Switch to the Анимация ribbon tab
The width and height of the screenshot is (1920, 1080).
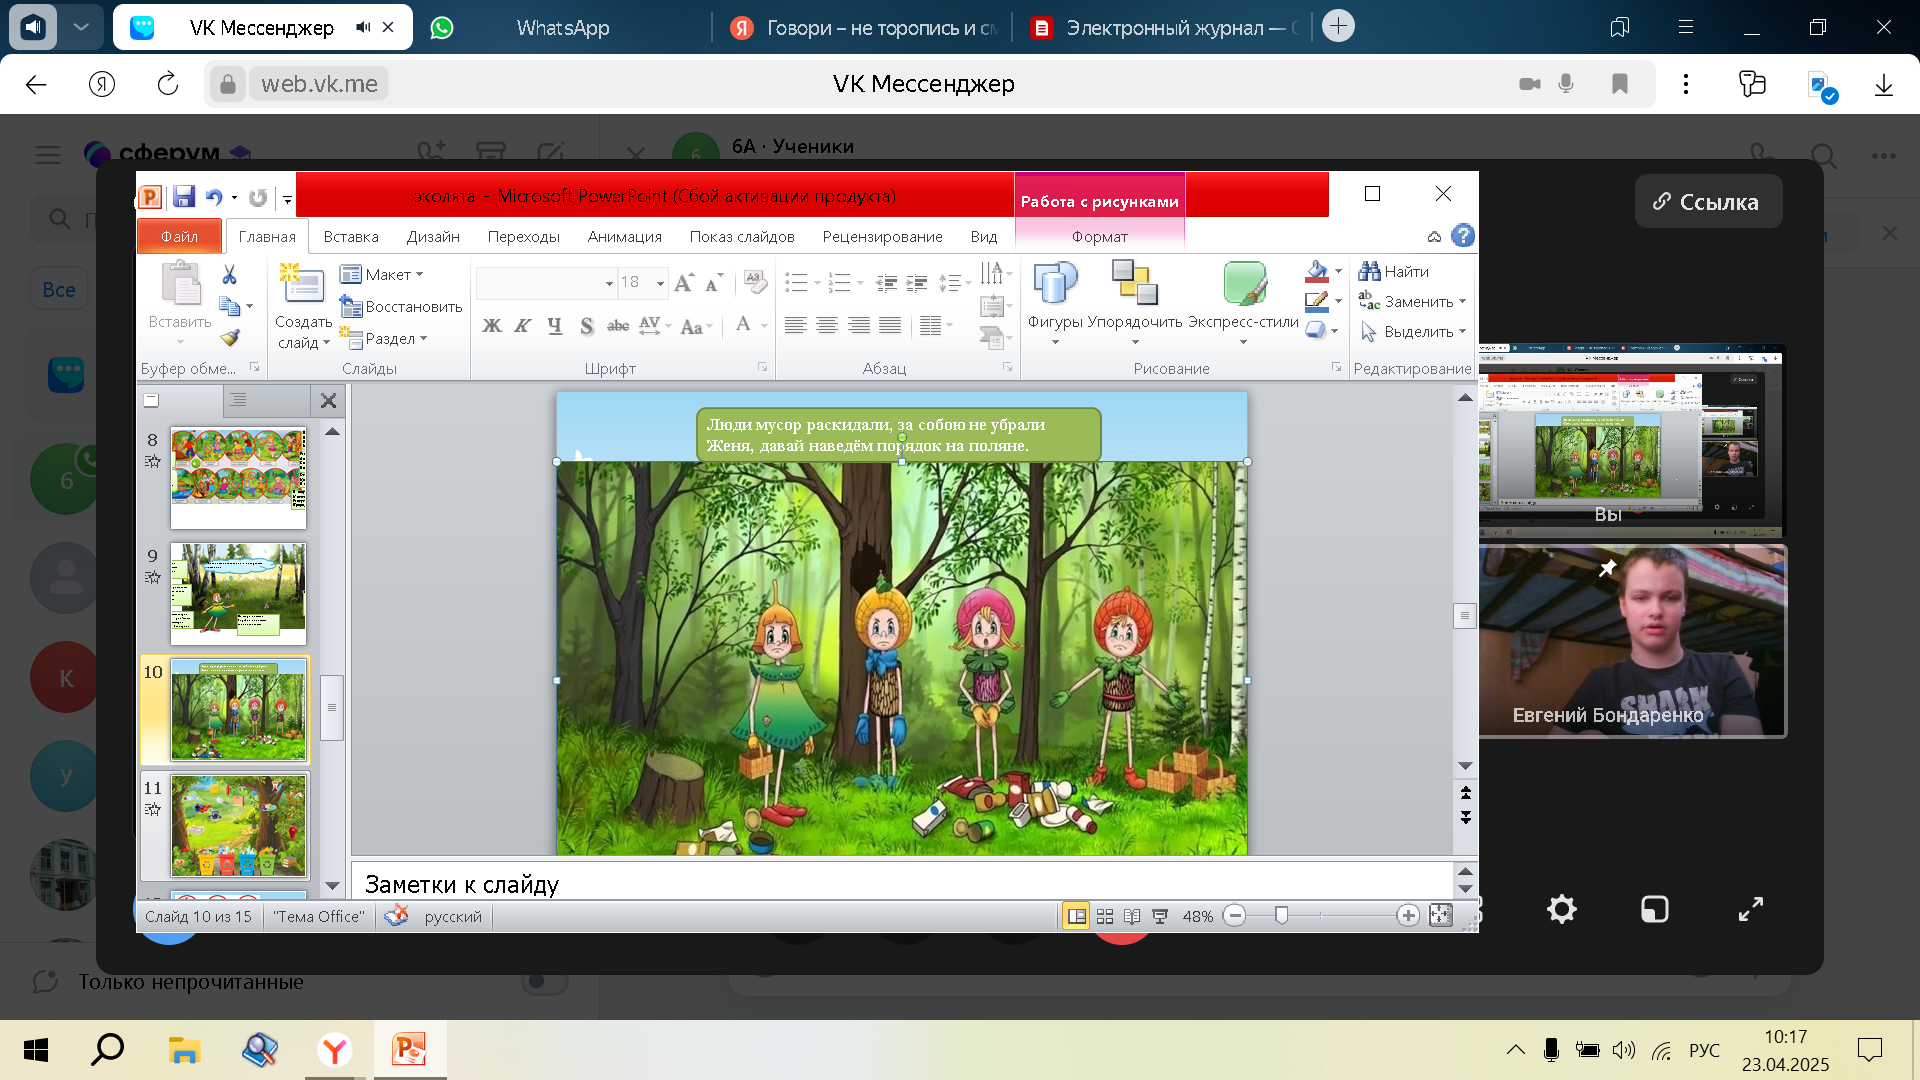coord(625,236)
